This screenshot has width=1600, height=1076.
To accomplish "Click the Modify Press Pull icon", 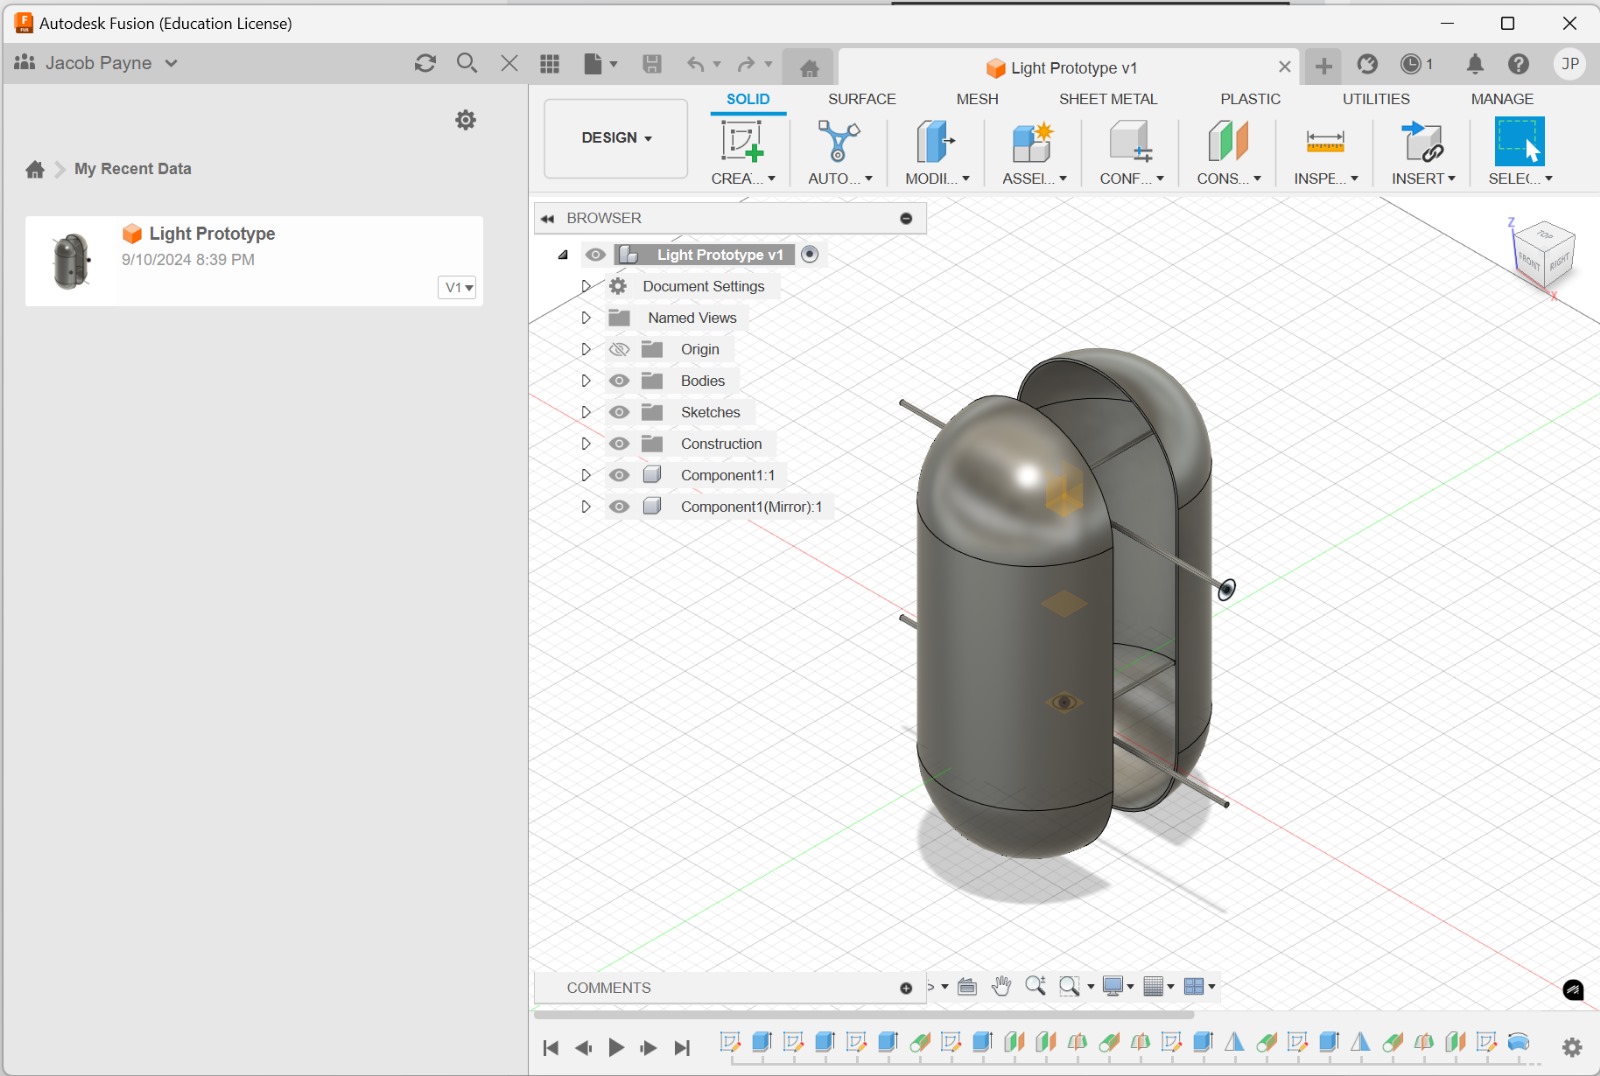I will pyautogui.click(x=935, y=142).
